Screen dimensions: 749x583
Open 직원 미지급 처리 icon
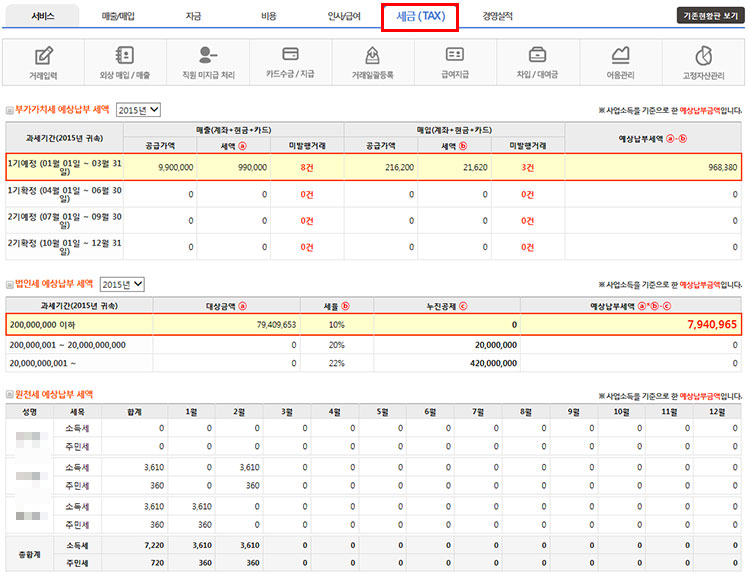(x=208, y=56)
